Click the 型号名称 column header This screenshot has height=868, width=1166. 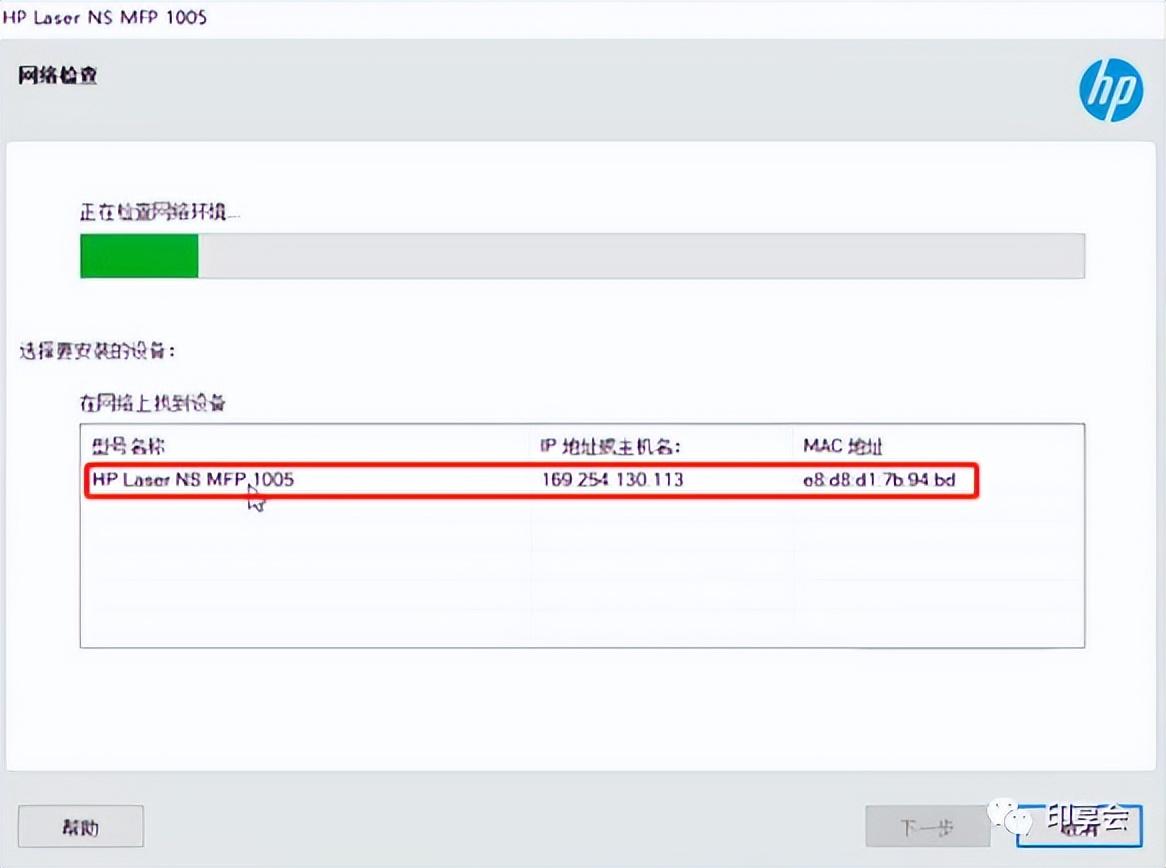tap(128, 446)
